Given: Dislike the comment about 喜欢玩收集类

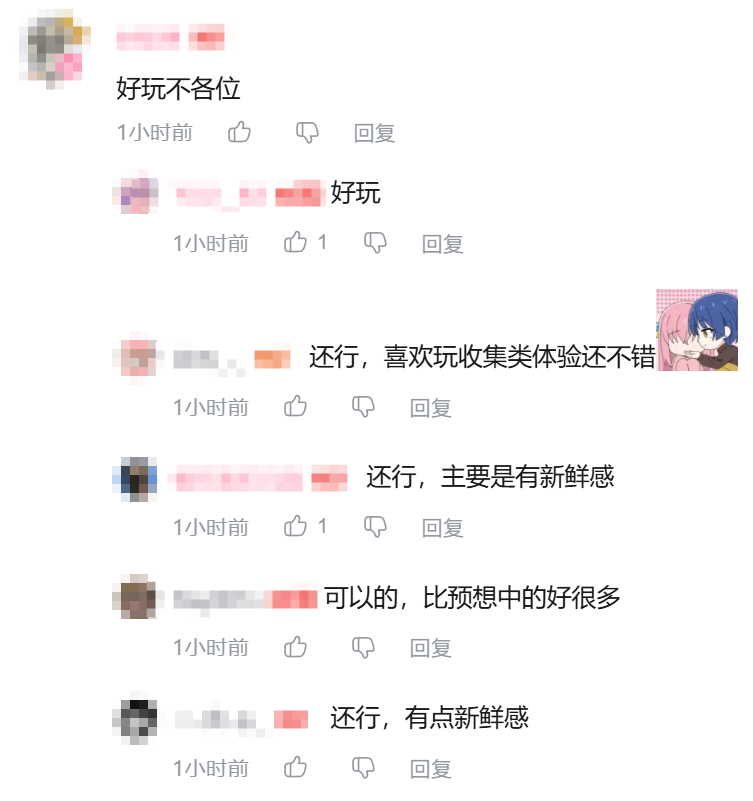Looking at the screenshot, I should pos(363,407).
